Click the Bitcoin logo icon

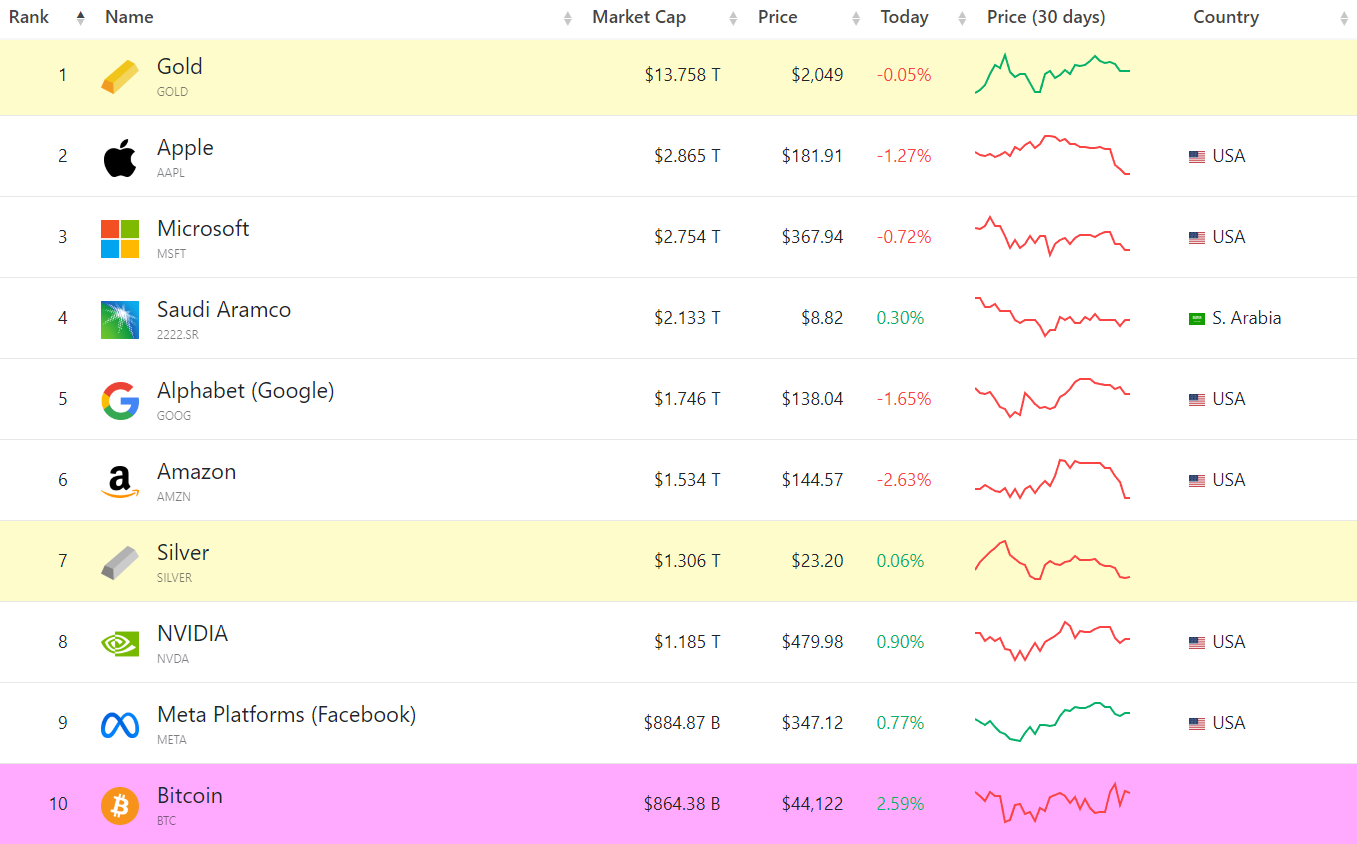[120, 805]
